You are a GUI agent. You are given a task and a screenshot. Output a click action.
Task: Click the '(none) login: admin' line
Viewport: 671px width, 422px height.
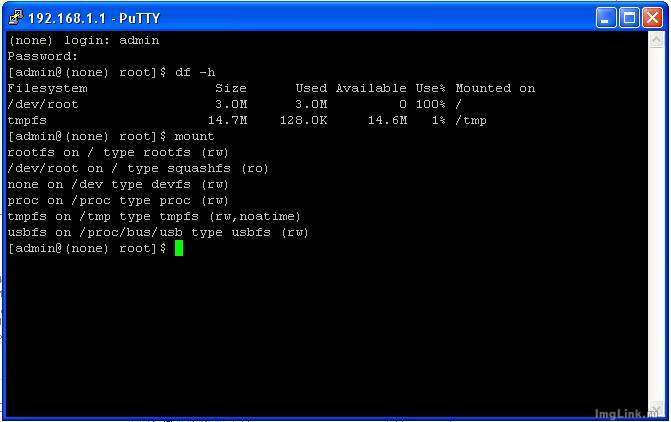click(x=83, y=40)
